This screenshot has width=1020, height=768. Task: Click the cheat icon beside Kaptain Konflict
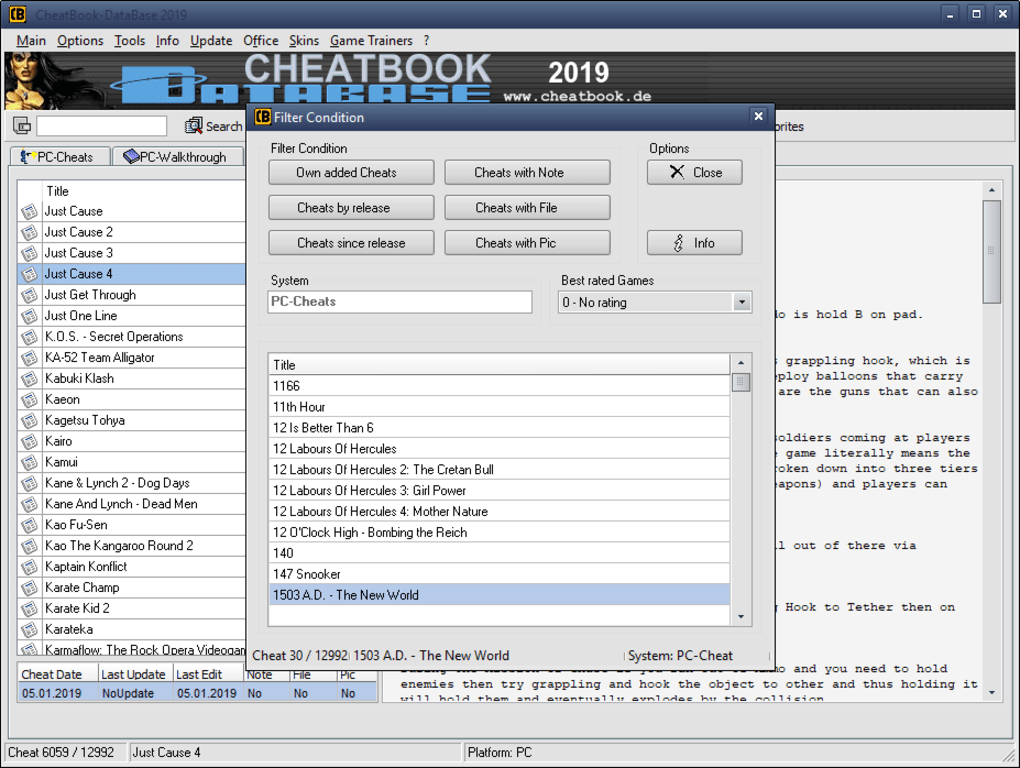29,567
